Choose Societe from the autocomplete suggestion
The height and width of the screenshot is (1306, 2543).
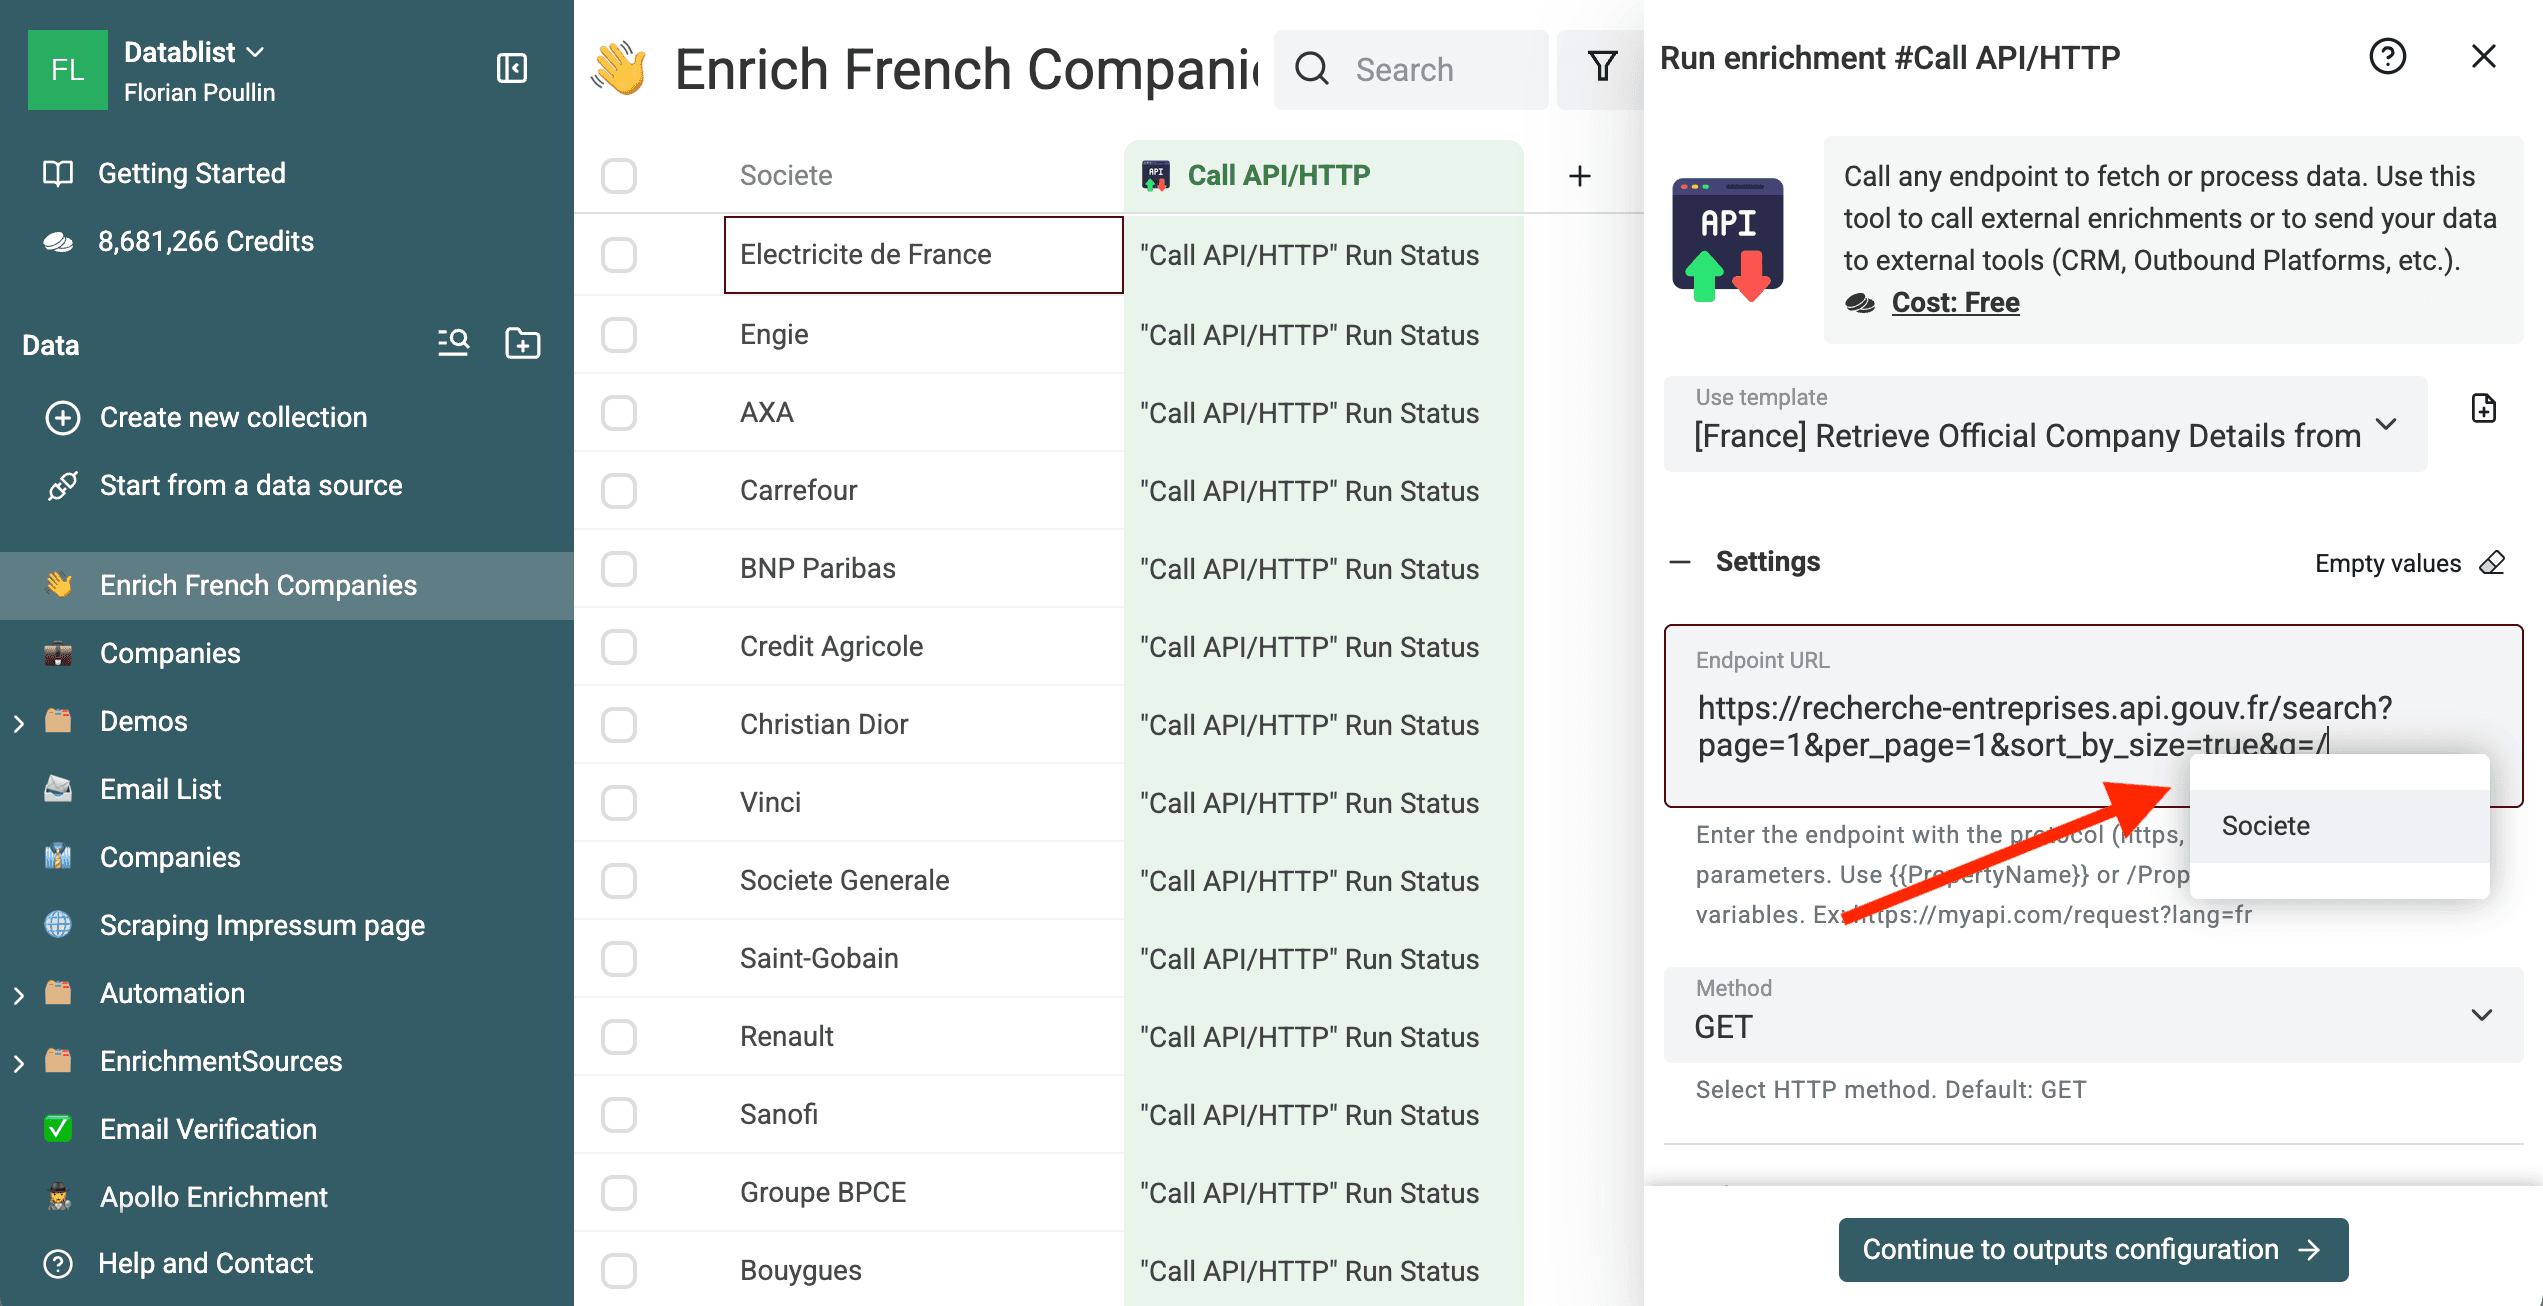[x=2265, y=825]
